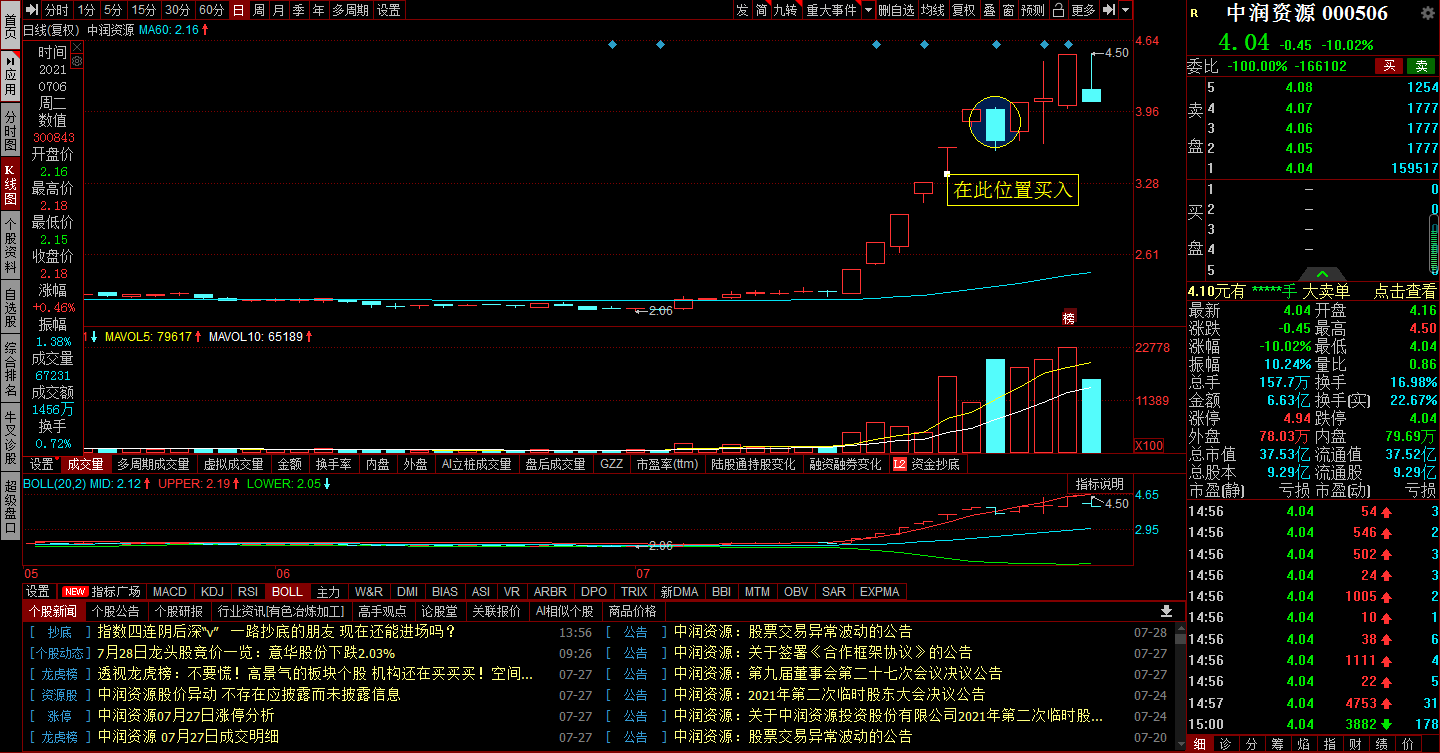Click the R margin-trading badge icon

click(1194, 13)
